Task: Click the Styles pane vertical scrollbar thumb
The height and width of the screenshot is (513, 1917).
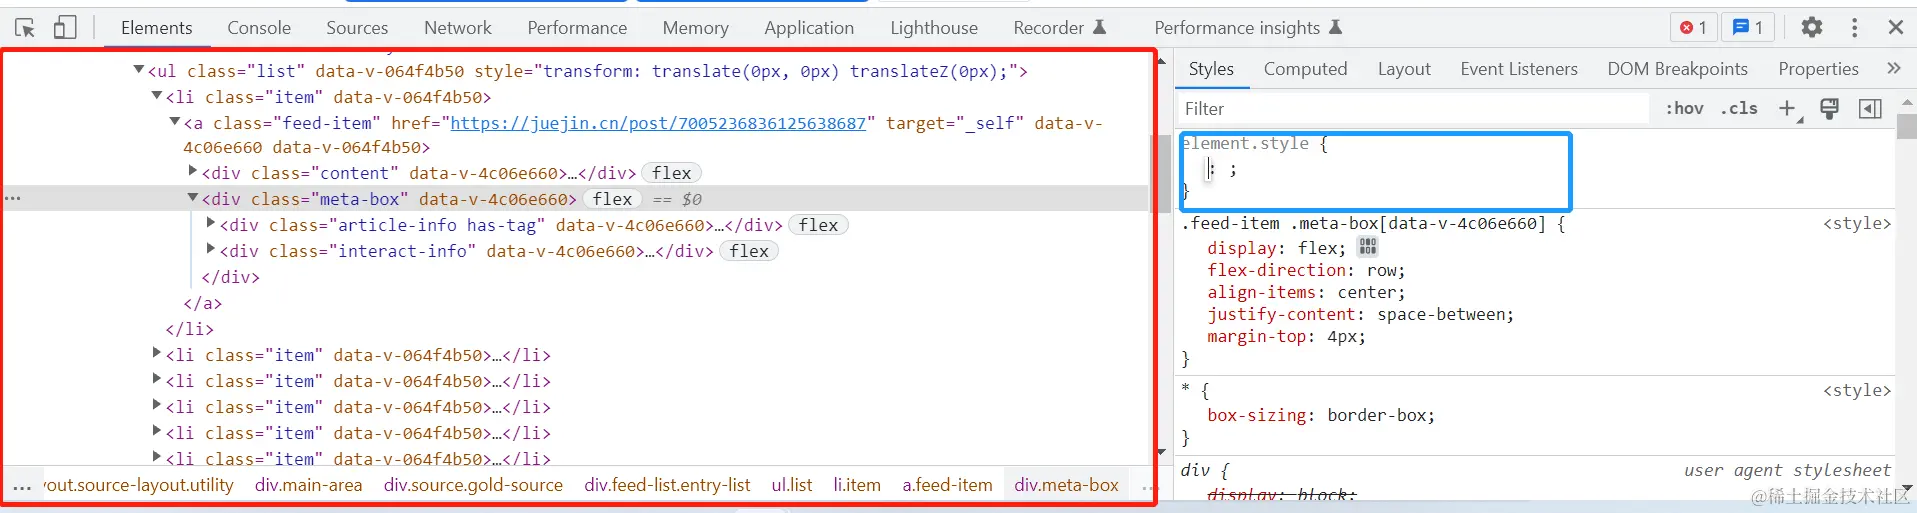Action: 1907,126
